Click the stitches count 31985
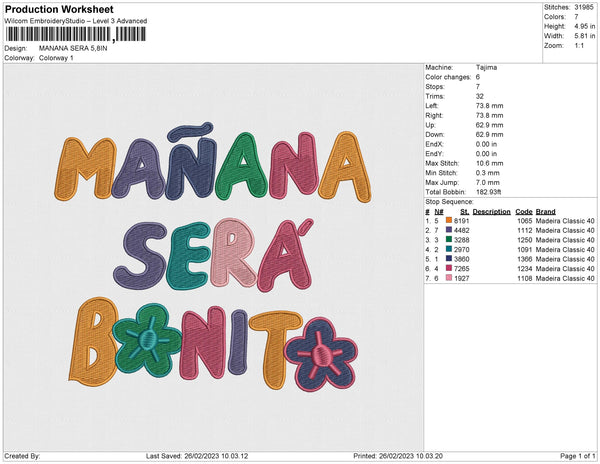The width and height of the screenshot is (600, 464). coord(584,7)
